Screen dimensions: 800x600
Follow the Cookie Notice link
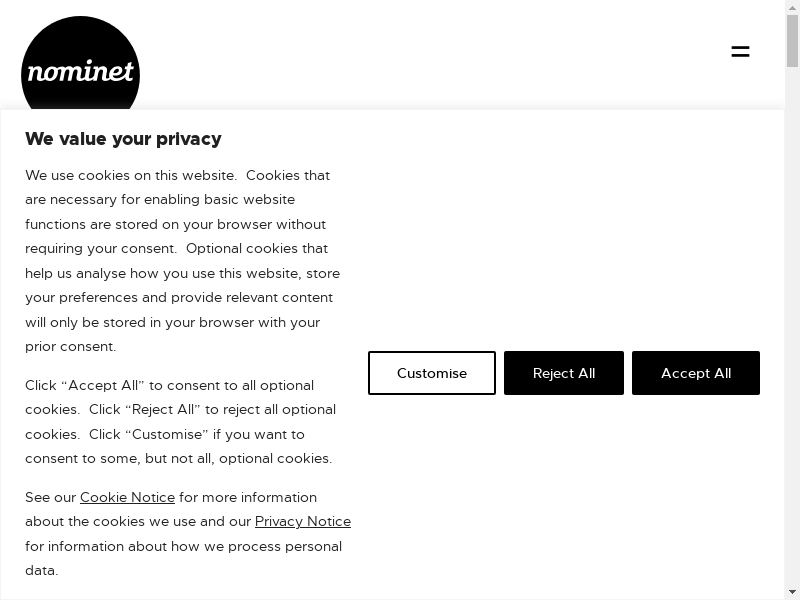coord(127,497)
